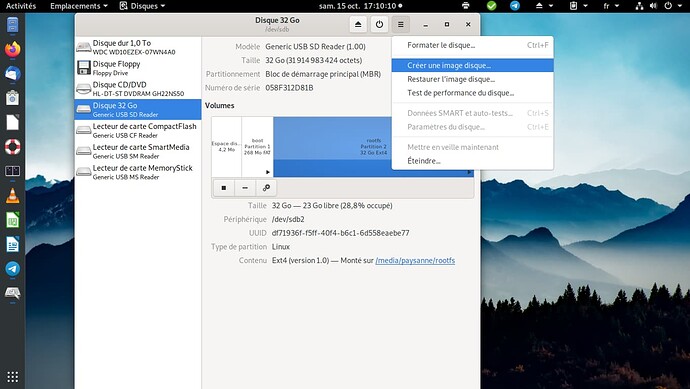Click Generic USB SD Reader (1.00) model text

(x=316, y=46)
